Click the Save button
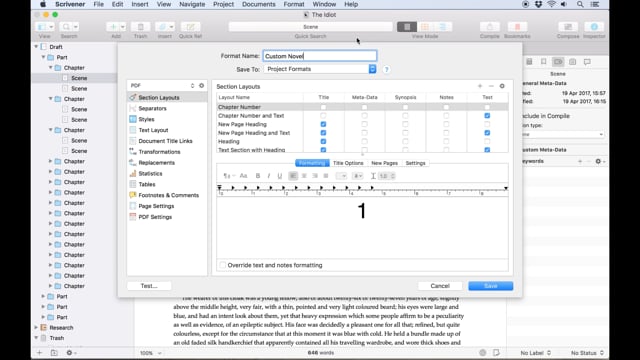 pyautogui.click(x=491, y=286)
